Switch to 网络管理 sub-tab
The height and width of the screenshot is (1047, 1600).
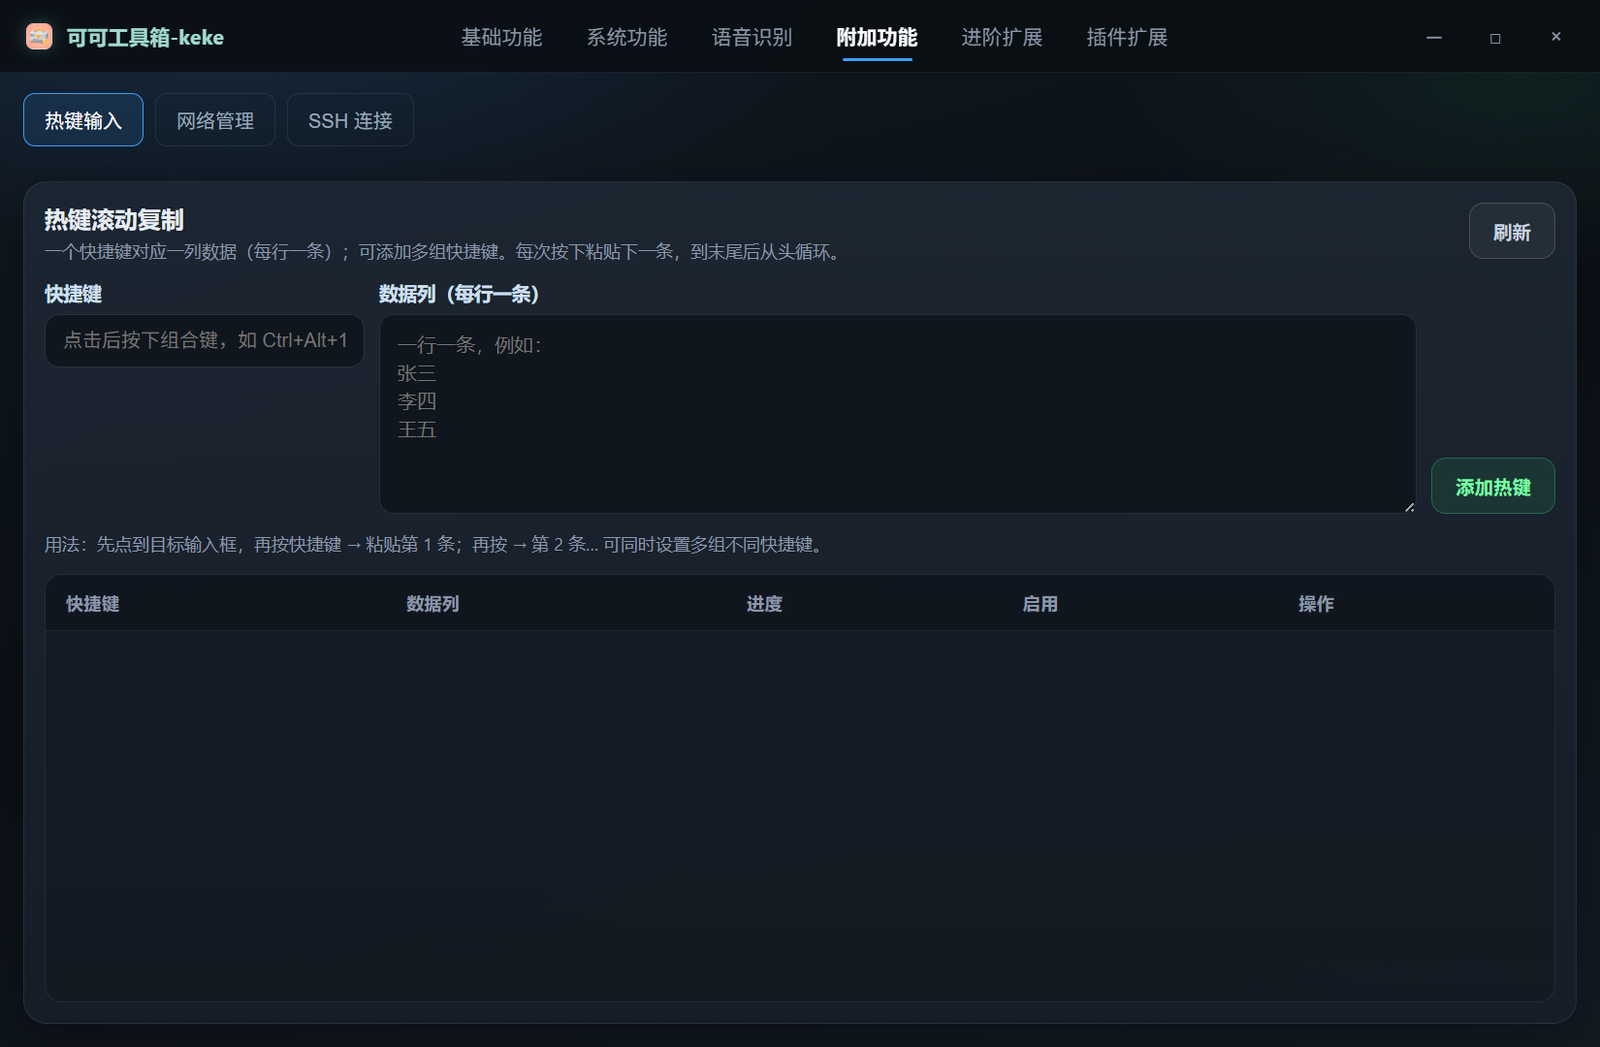tap(215, 120)
